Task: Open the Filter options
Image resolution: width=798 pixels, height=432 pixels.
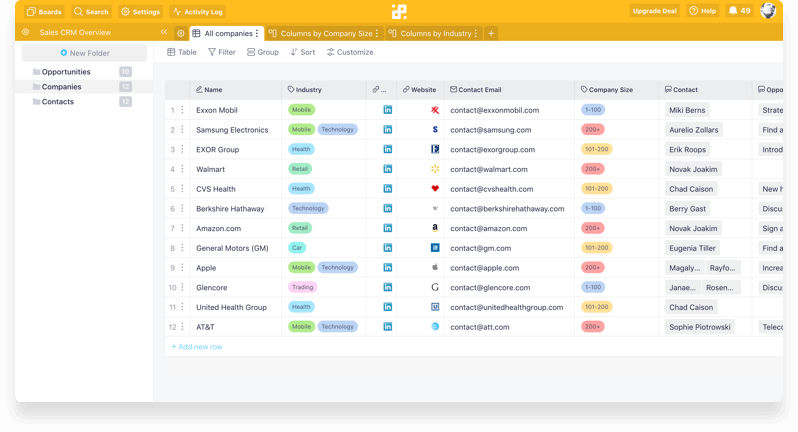Action: (222, 52)
